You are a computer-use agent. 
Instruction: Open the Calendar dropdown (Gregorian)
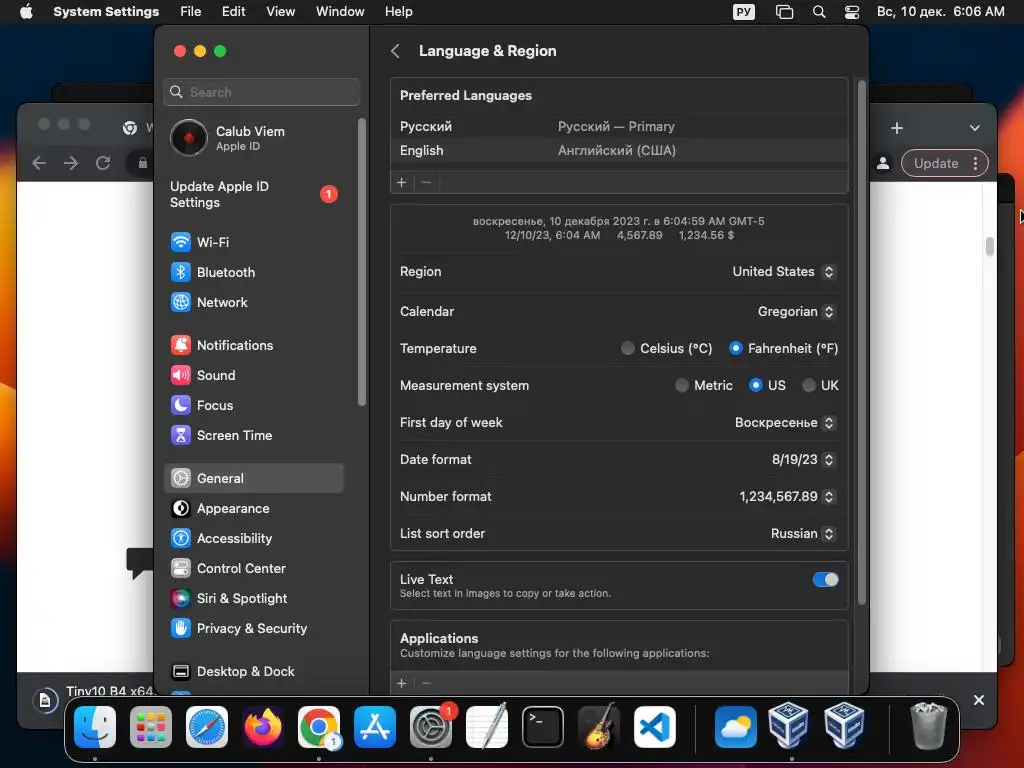click(x=796, y=312)
